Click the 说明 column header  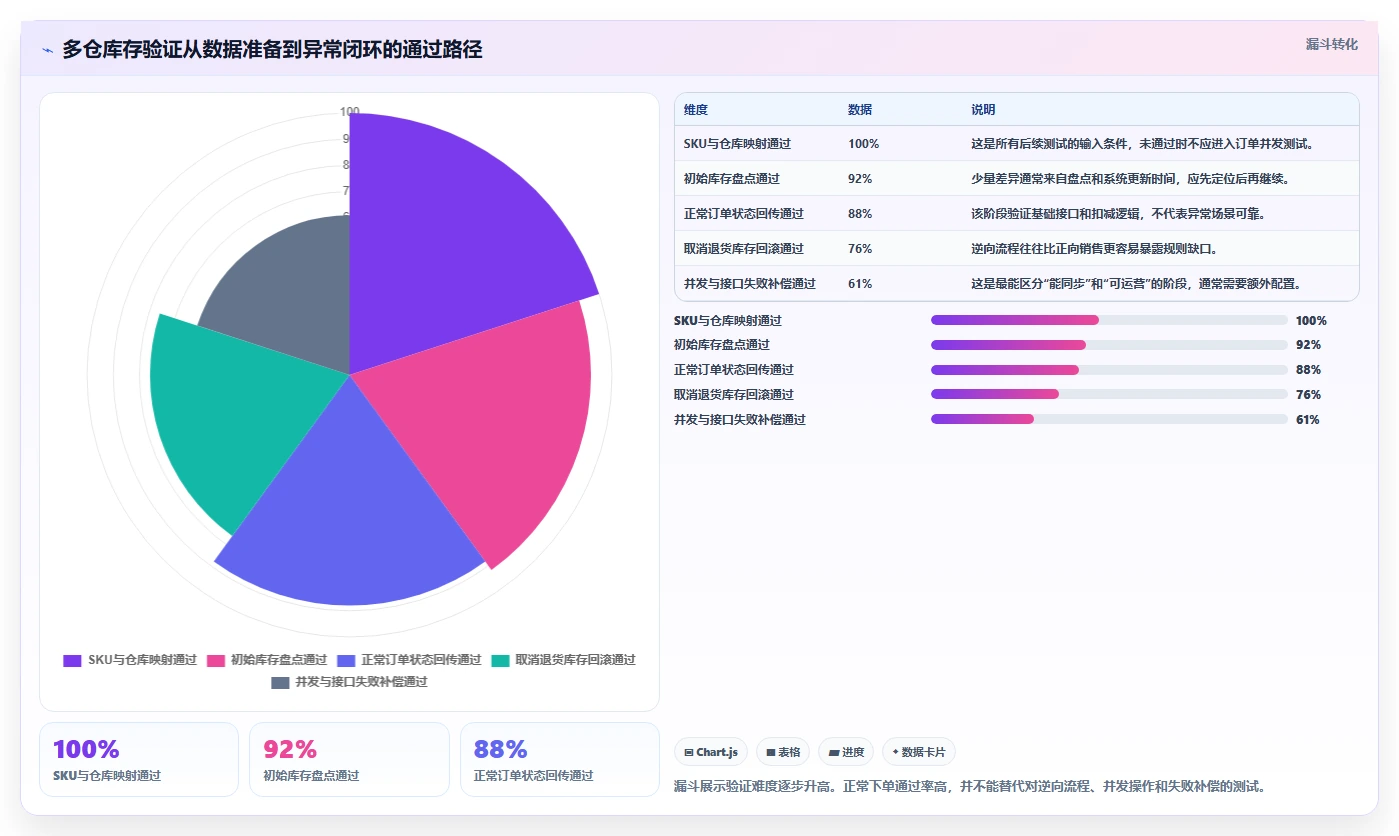(x=983, y=110)
